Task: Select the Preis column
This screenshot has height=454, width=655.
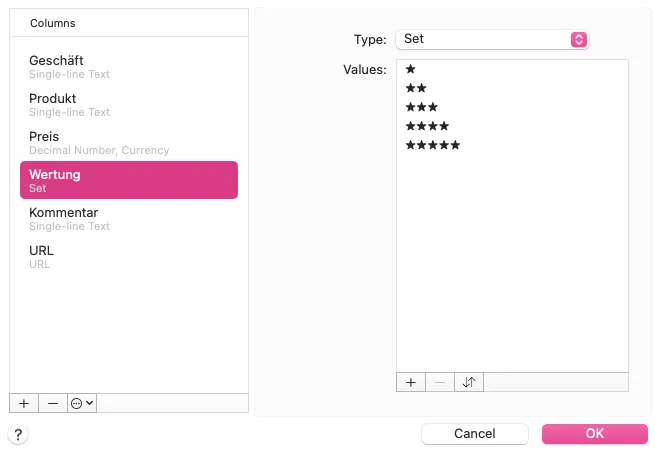Action: tap(129, 142)
